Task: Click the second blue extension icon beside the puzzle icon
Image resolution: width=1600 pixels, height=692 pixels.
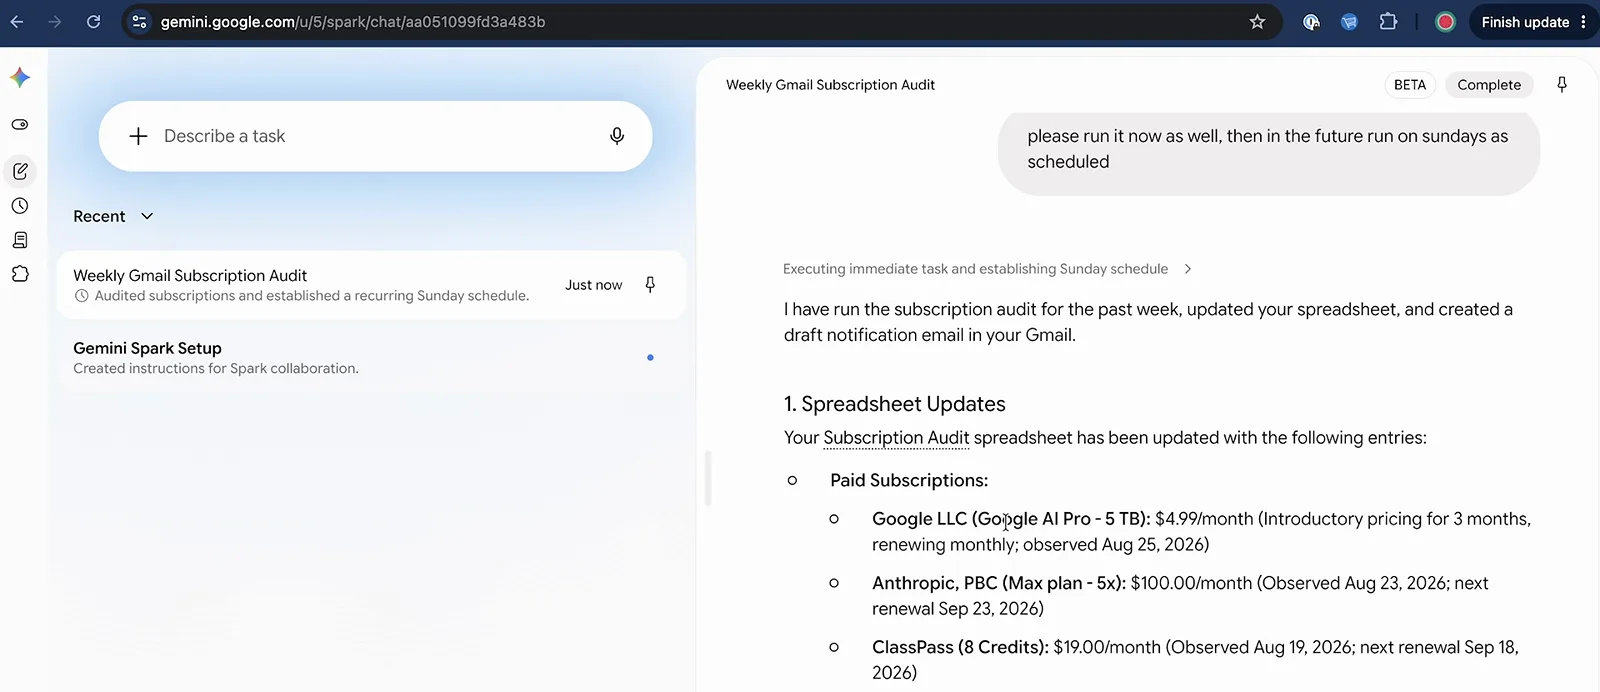Action: click(x=1349, y=22)
